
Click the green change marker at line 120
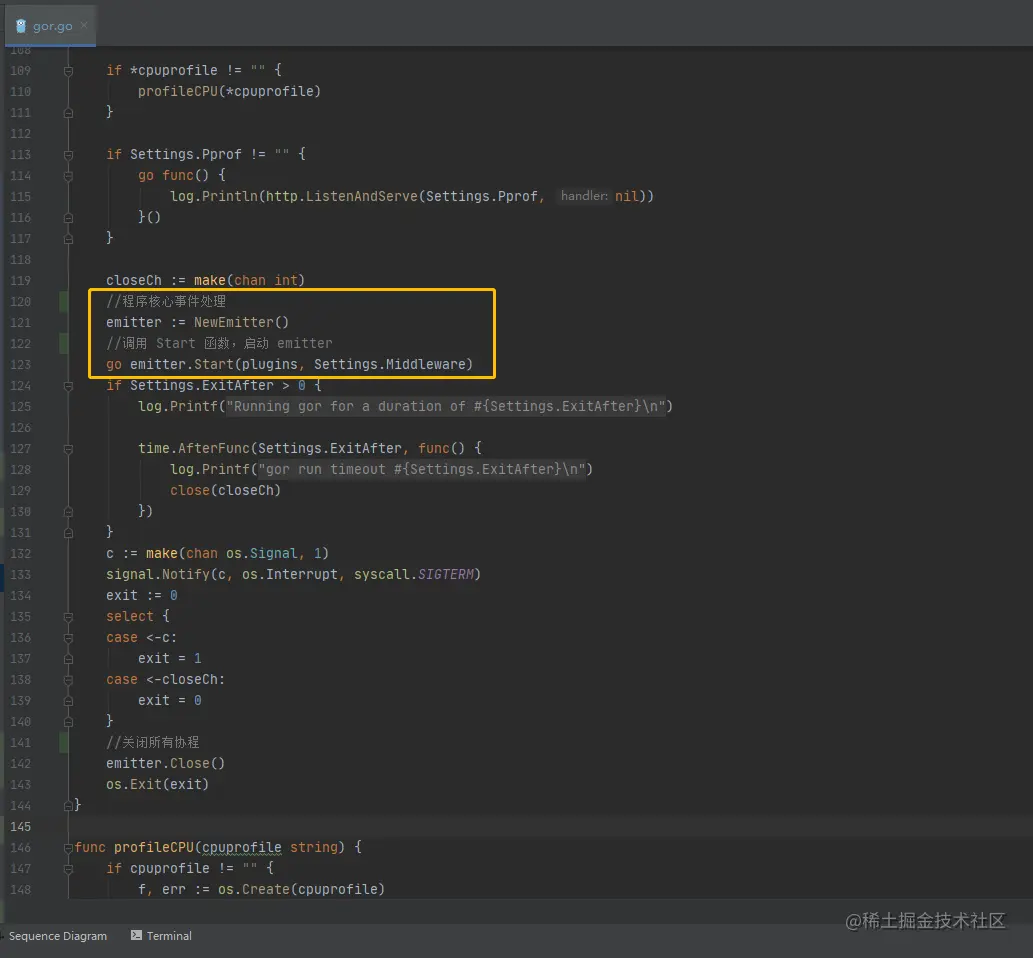click(64, 301)
